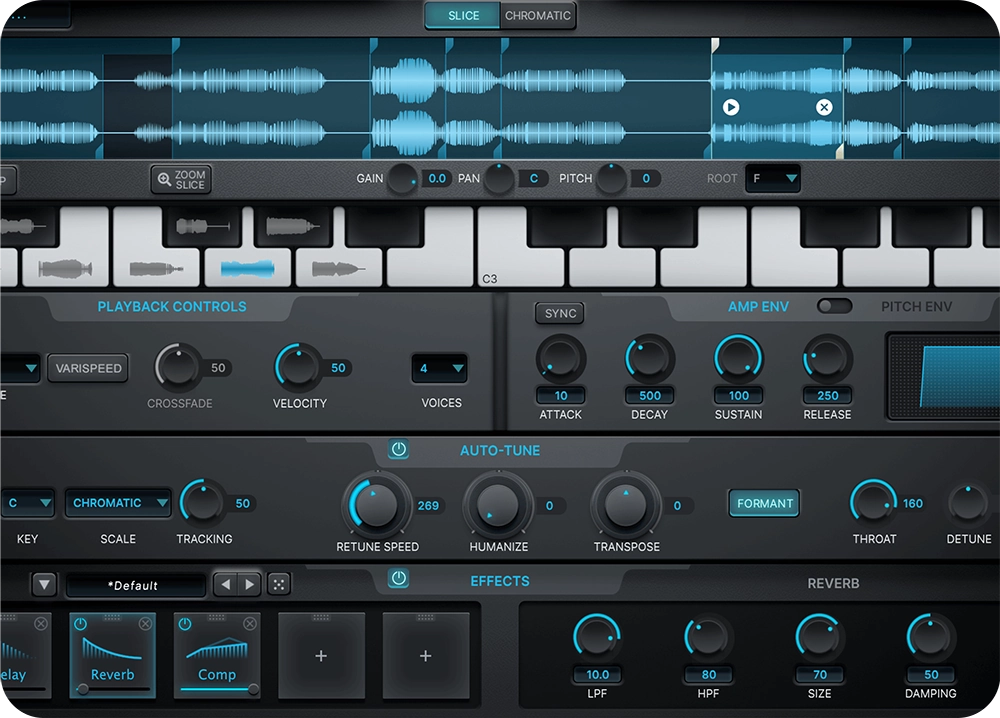The width and height of the screenshot is (1000, 718).
Task: Select the AMP ENV tab
Action: [x=758, y=307]
